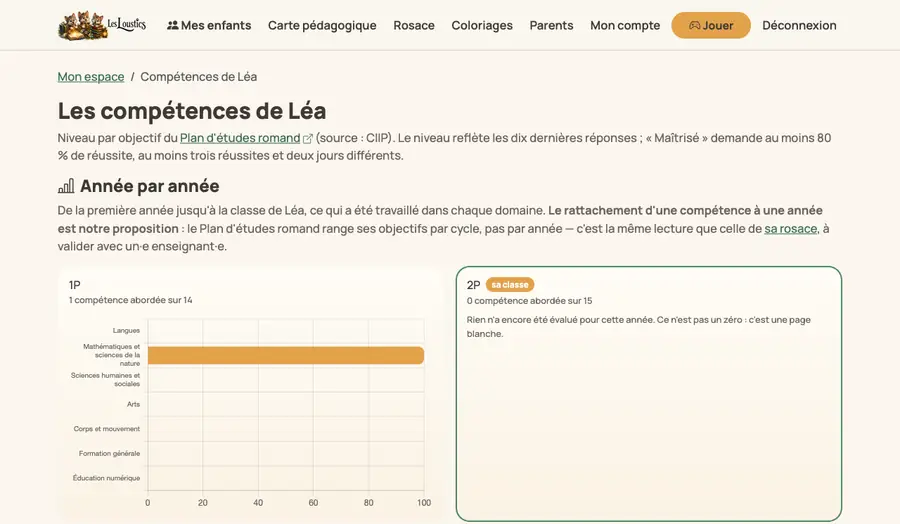The width and height of the screenshot is (900, 524).
Task: Open Carte pédagogique page
Action: (x=322, y=25)
